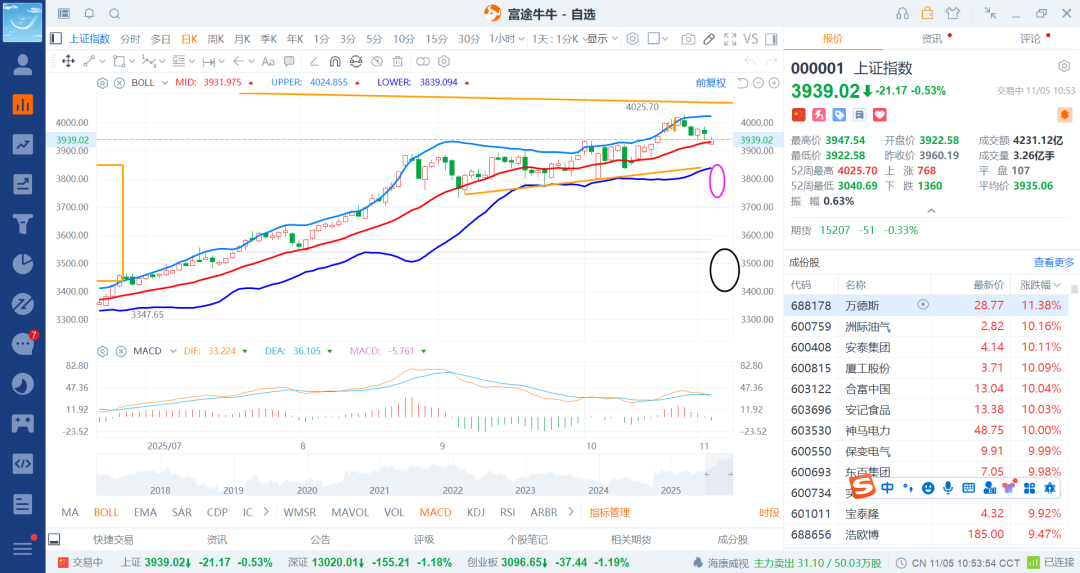Click the 前复权 adjustment button
Viewport: 1080px width, 573px height.
[x=711, y=83]
